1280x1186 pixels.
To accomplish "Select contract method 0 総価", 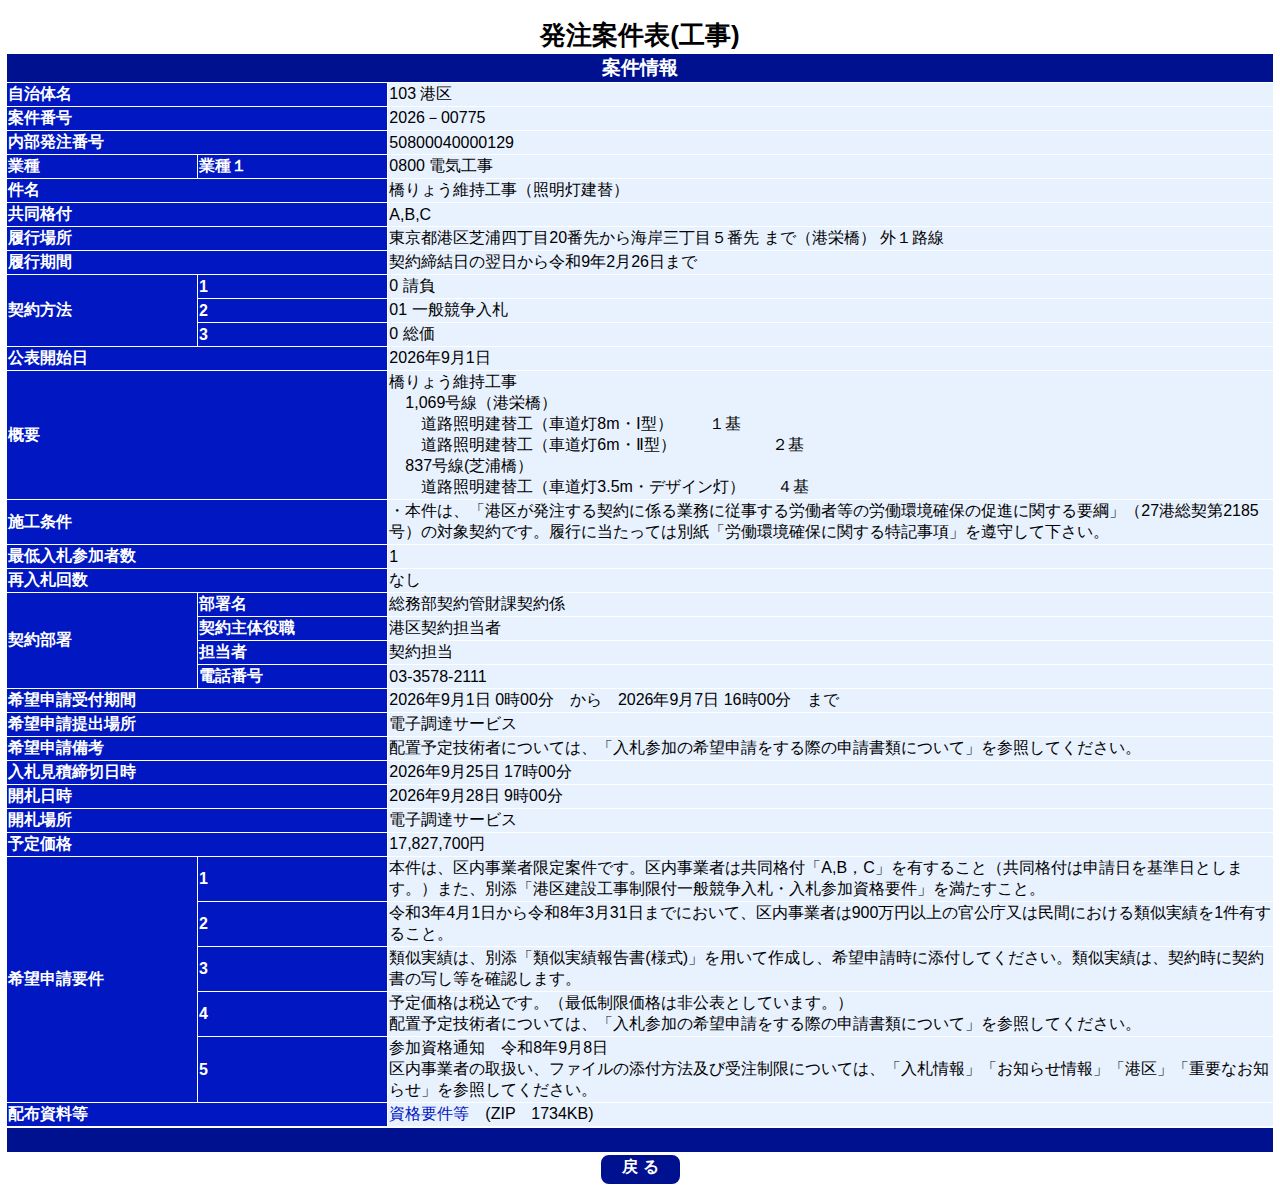I will (412, 334).
